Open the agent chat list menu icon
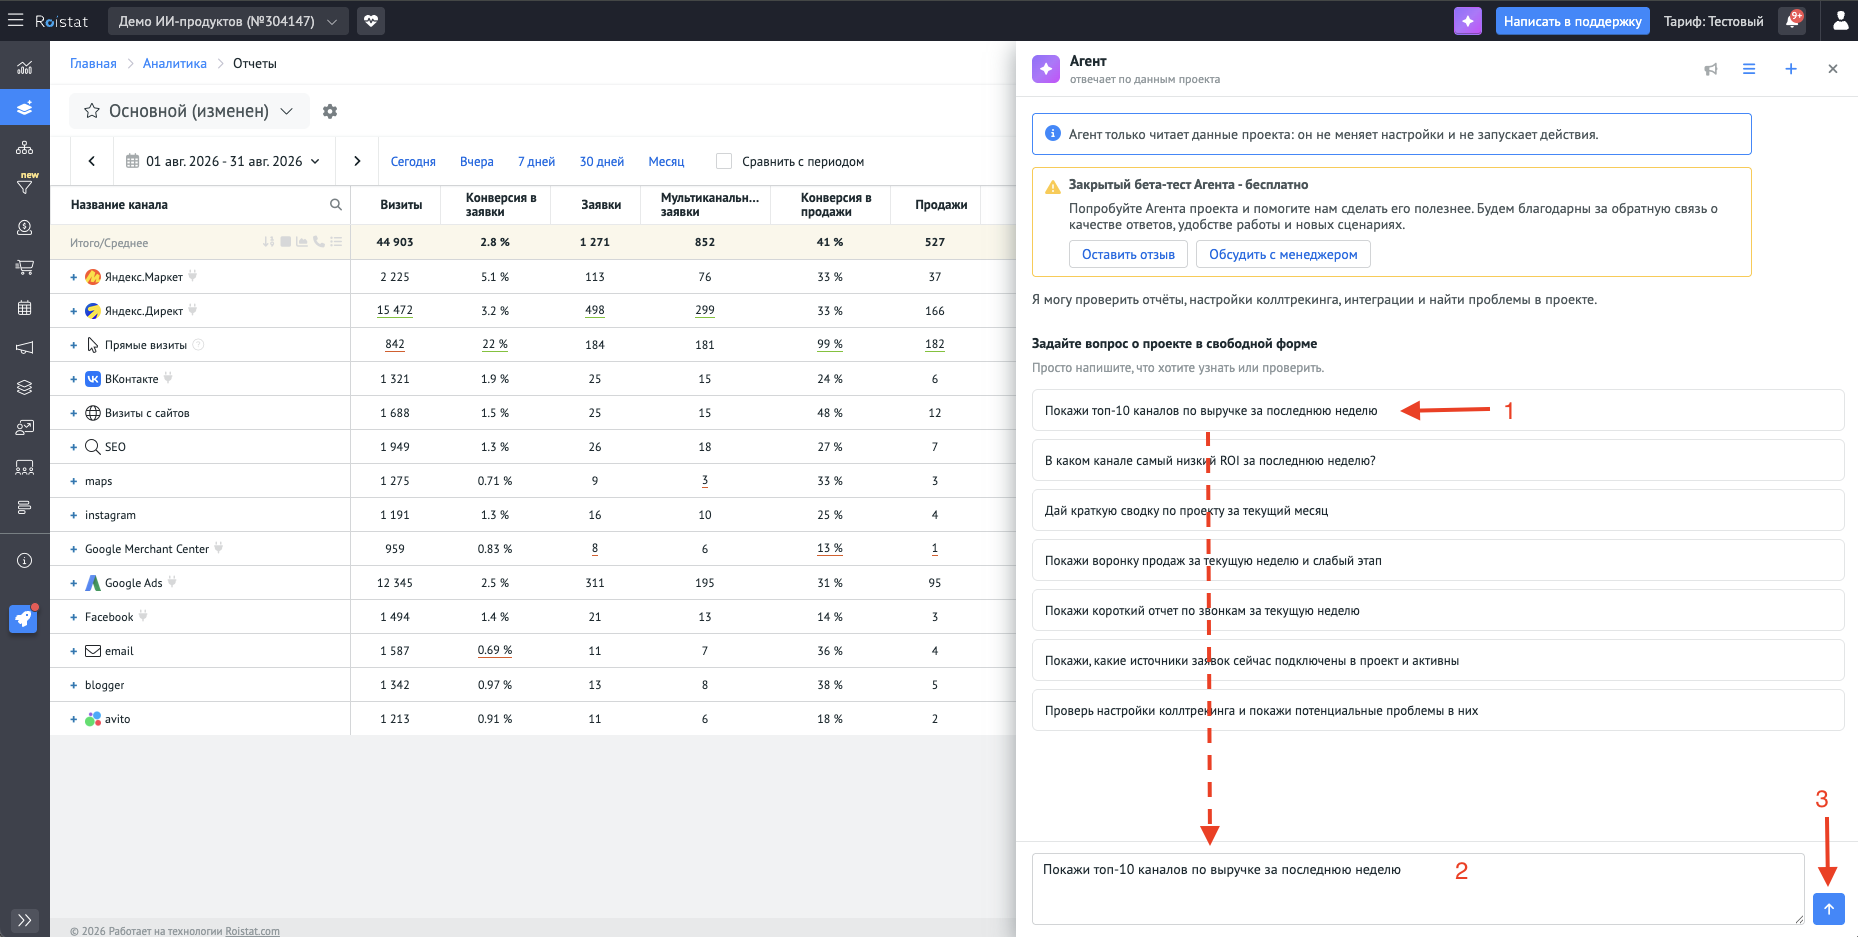Image resolution: width=1858 pixels, height=937 pixels. [x=1749, y=69]
